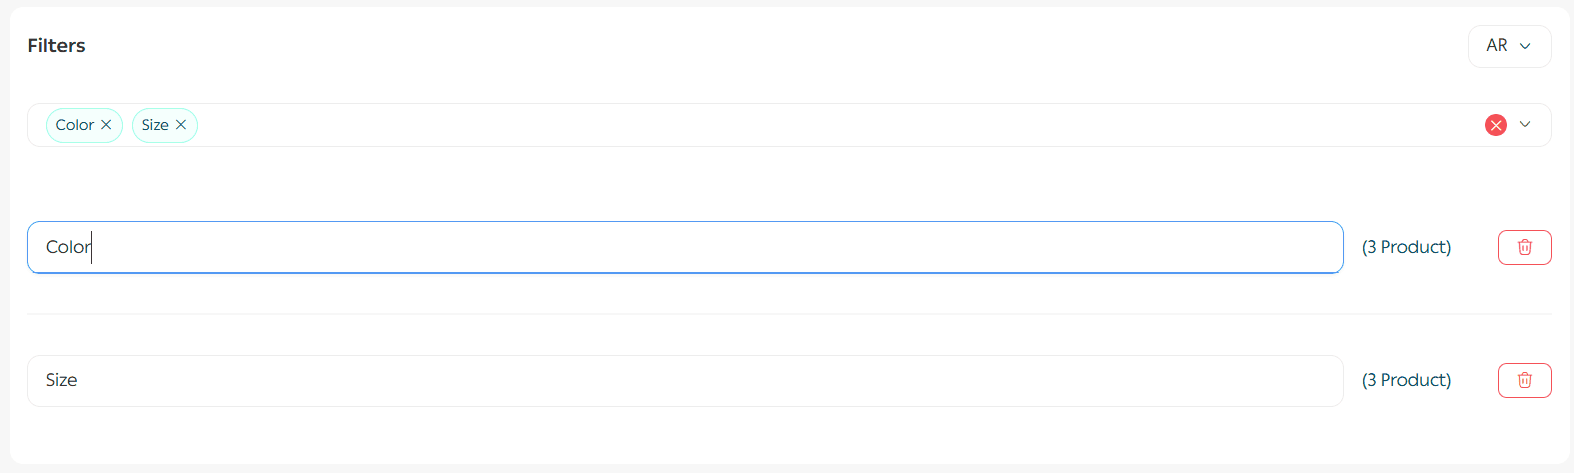Remove the Size tag with its X
This screenshot has height=473, width=1574.
(x=181, y=125)
